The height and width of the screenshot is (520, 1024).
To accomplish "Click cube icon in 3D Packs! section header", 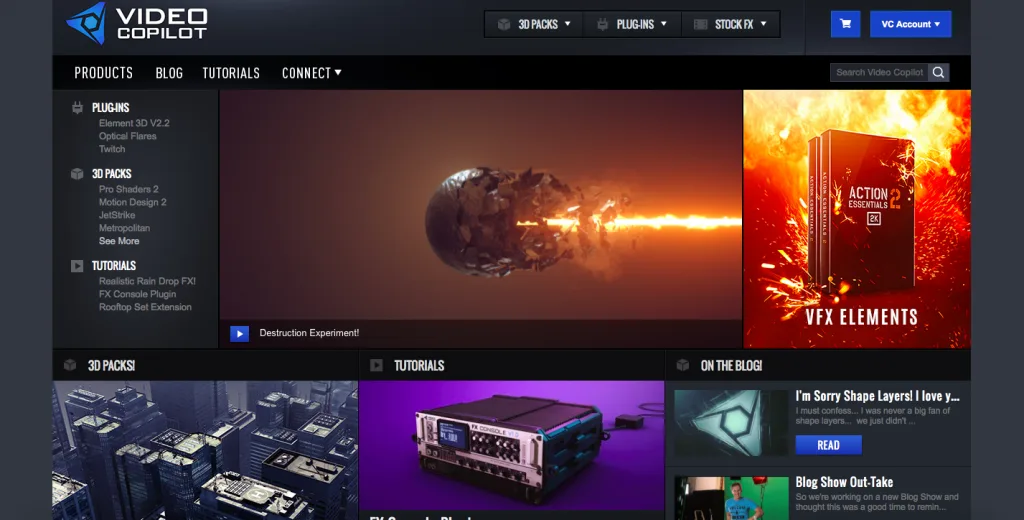I will (x=70, y=365).
